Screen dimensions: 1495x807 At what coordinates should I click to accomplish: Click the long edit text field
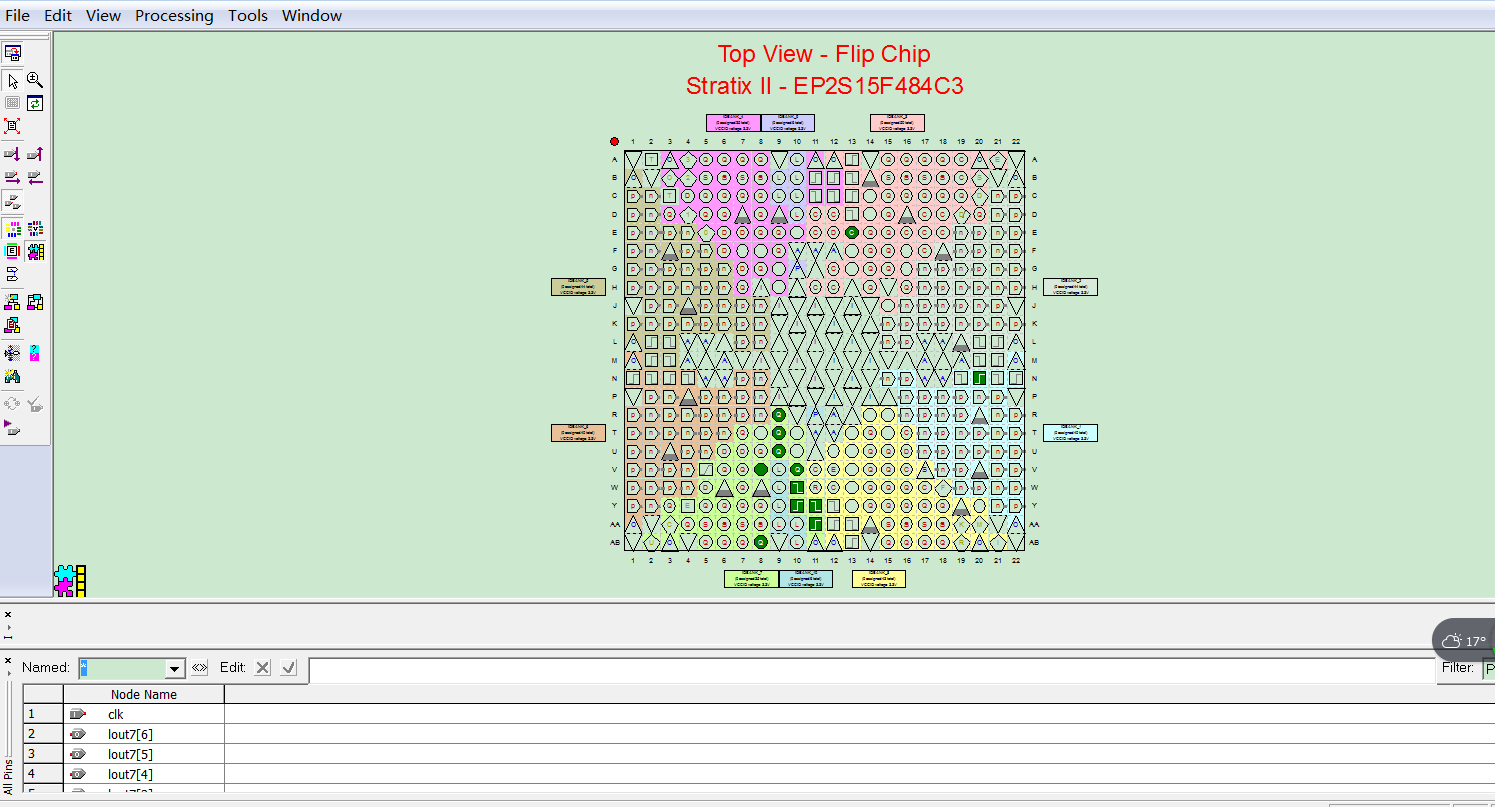pos(870,670)
